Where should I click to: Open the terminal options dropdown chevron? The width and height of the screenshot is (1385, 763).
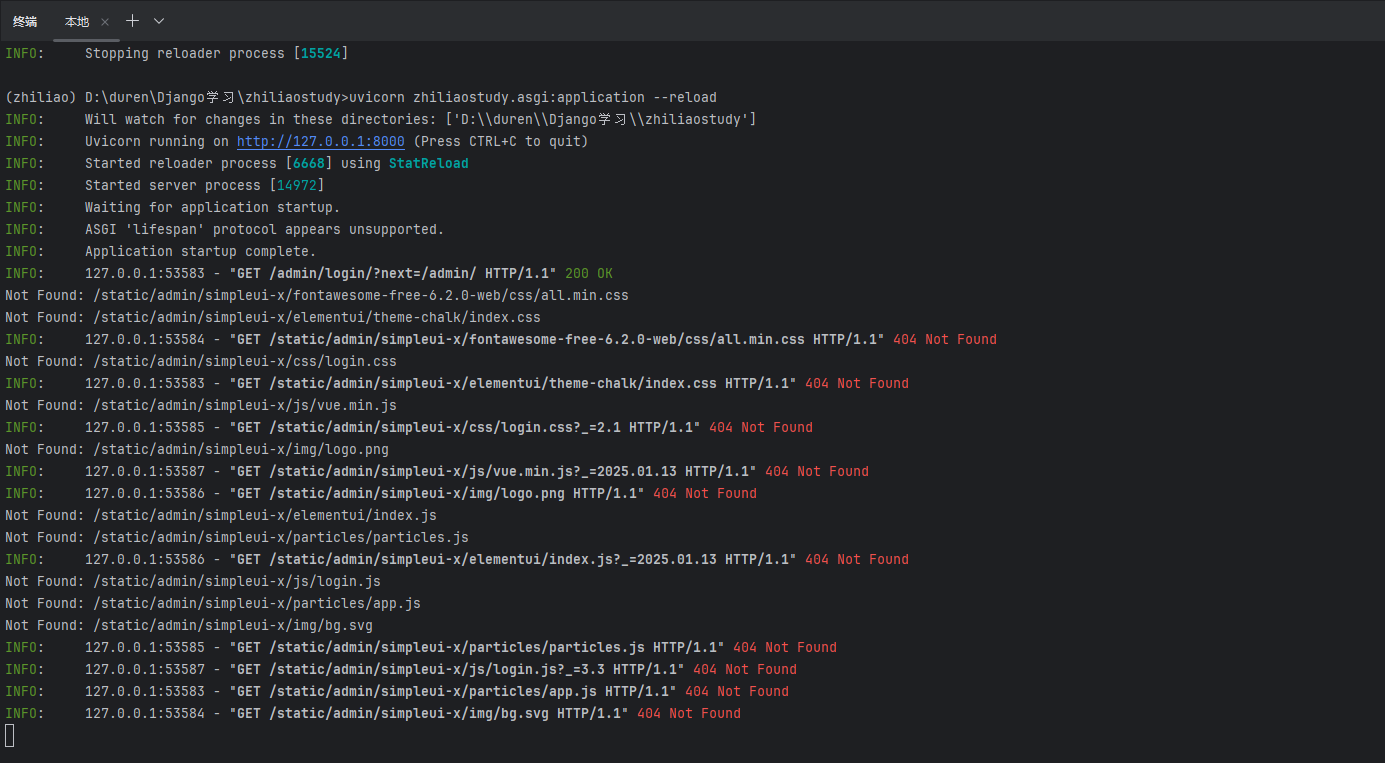point(159,20)
